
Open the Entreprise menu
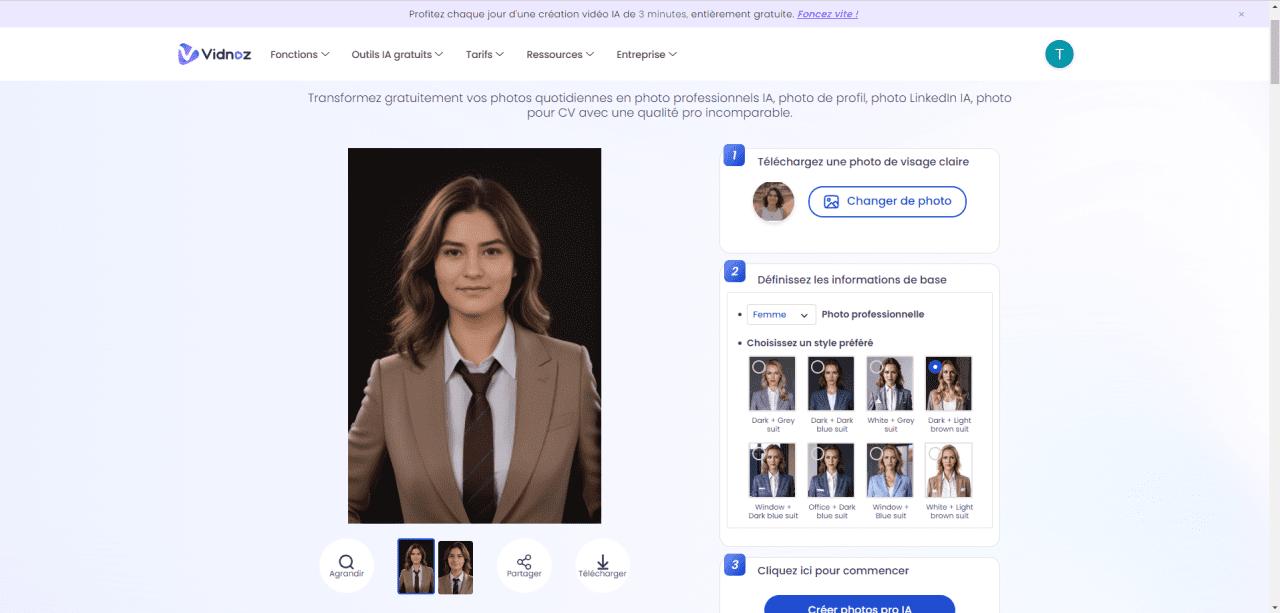pos(646,54)
